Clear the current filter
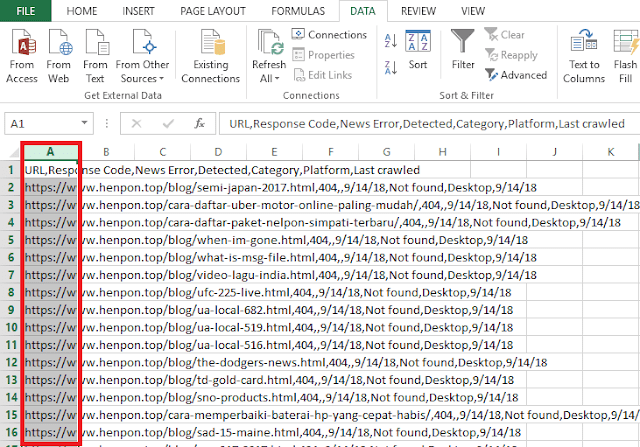 tap(504, 35)
